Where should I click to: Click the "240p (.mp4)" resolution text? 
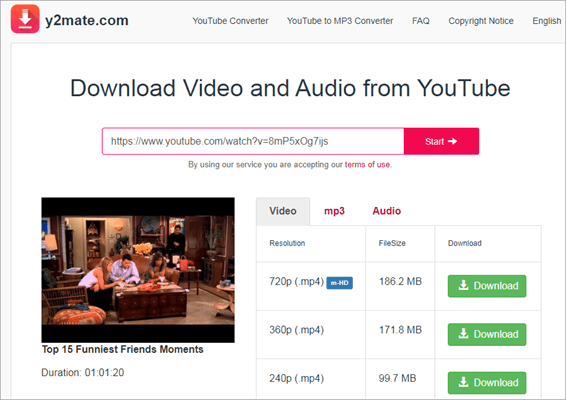pyautogui.click(x=296, y=378)
